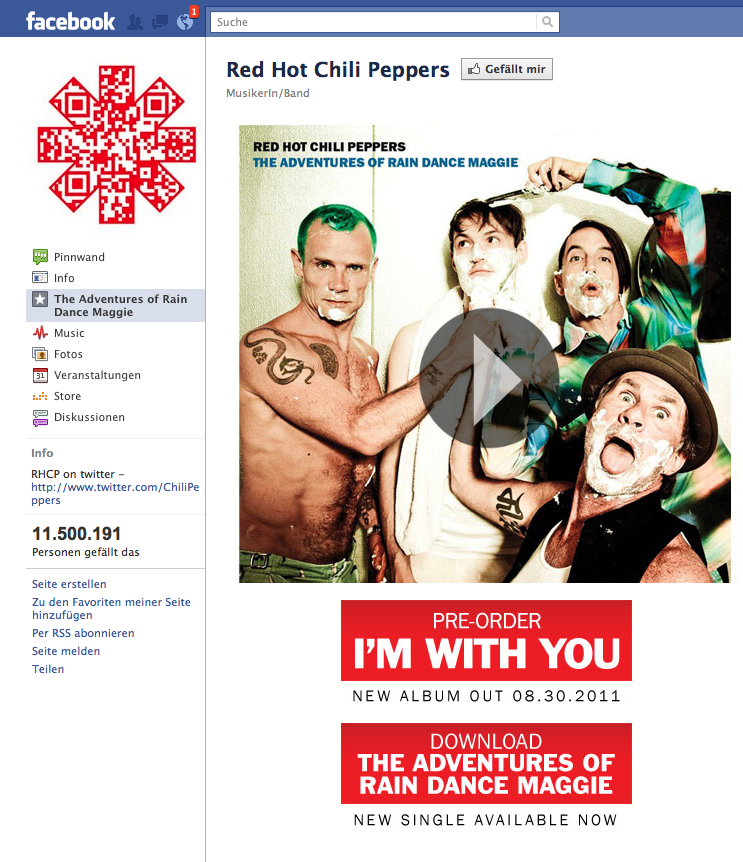Screen dimensions: 743x862
Task: Play the Rain Dance Maggie video
Action: point(489,378)
